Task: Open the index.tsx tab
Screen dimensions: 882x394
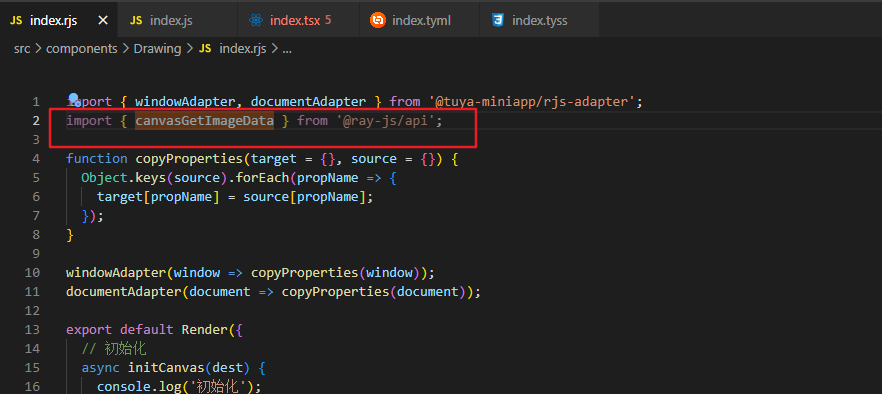Action: click(x=298, y=21)
